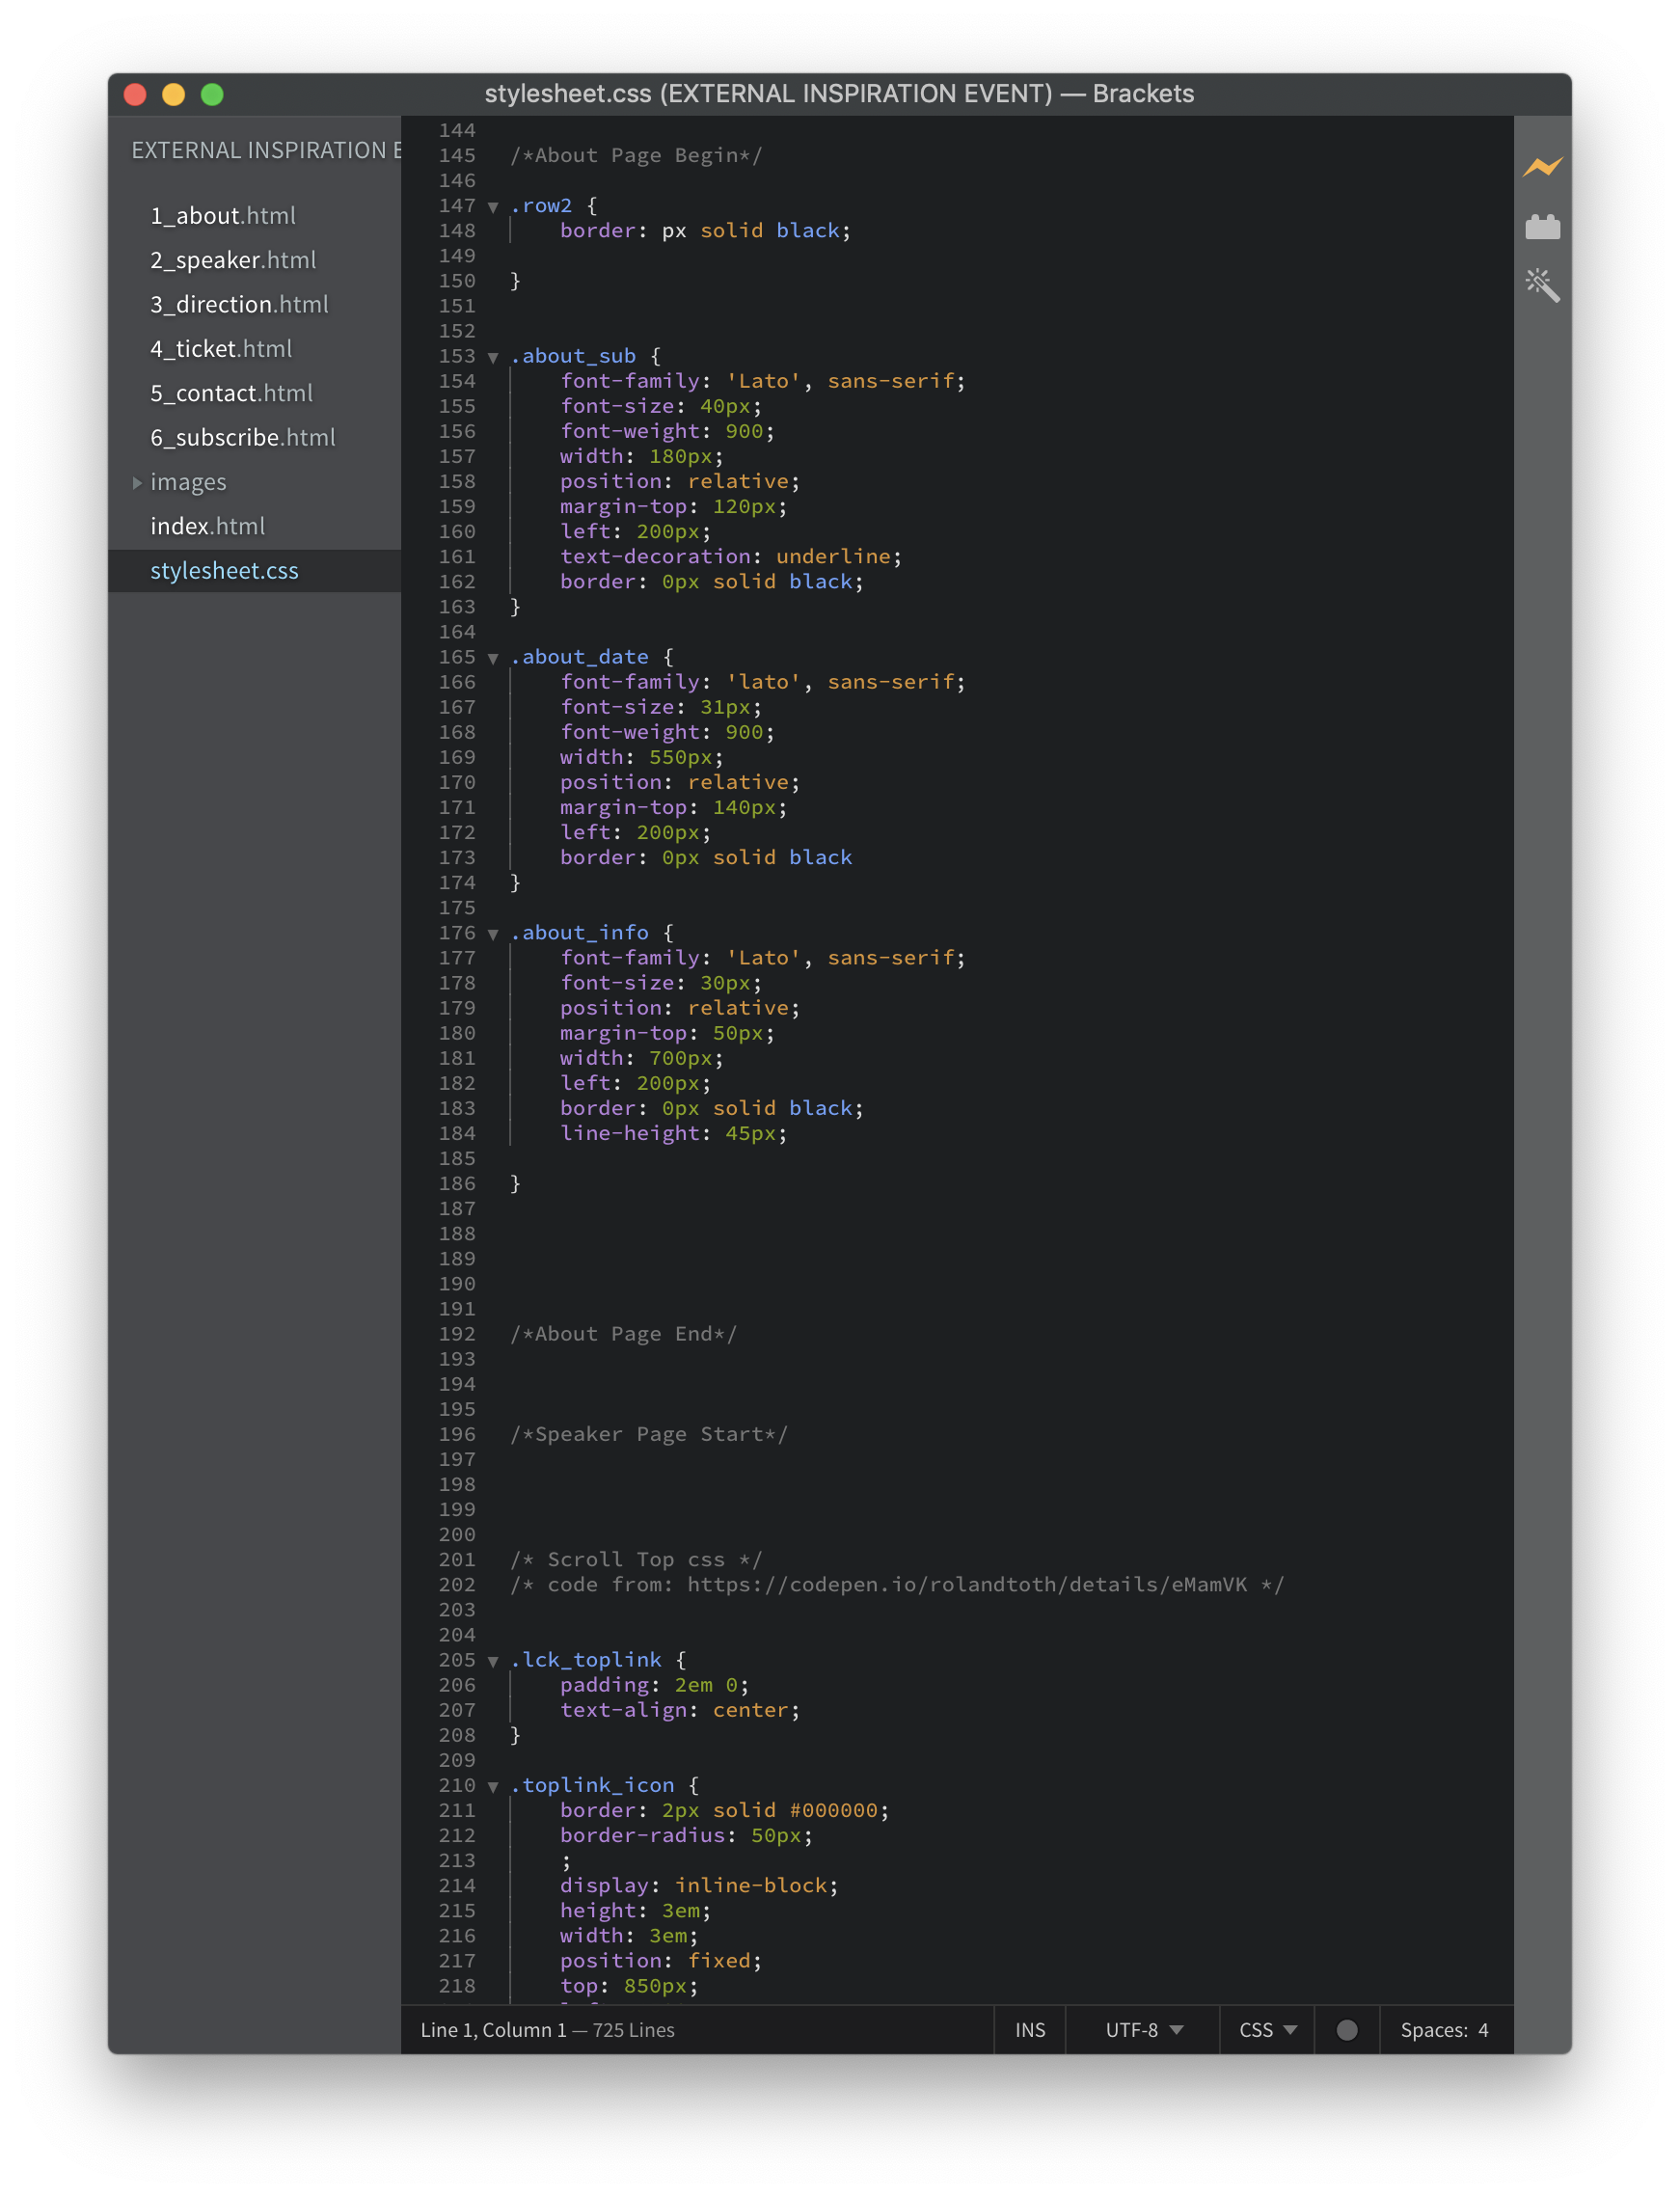
Task: Click the /*About Page End*/ comment
Action: 623,1334
